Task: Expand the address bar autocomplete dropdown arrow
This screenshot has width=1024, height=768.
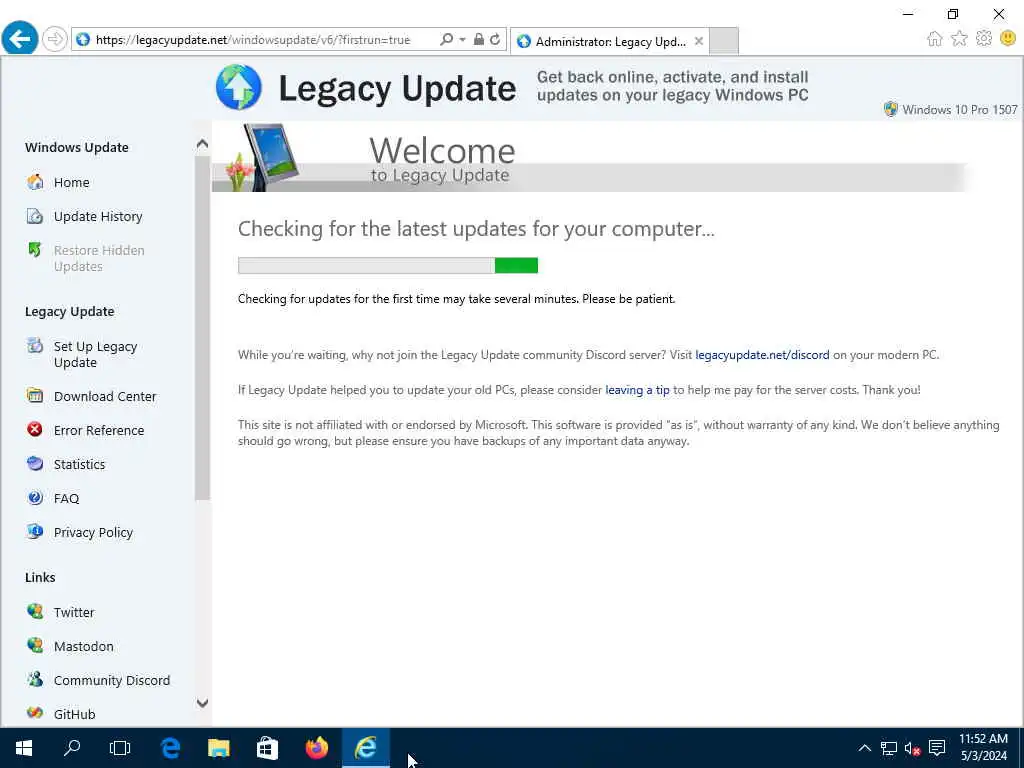Action: (x=462, y=40)
